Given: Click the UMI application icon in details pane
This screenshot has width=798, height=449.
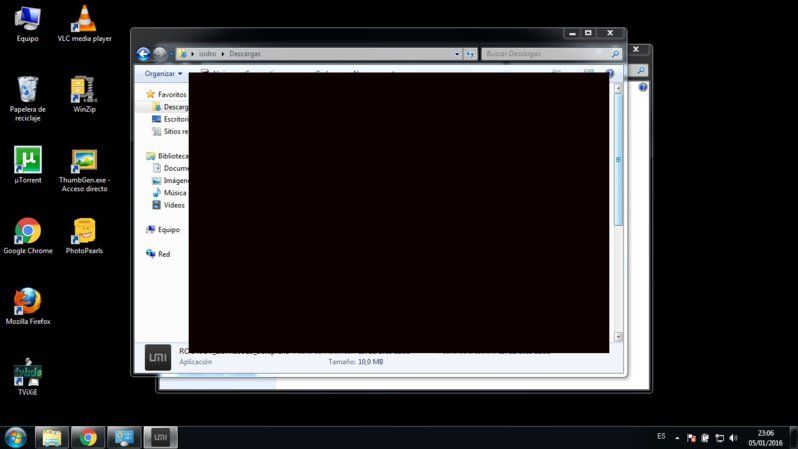Looking at the screenshot, I should click(x=158, y=357).
